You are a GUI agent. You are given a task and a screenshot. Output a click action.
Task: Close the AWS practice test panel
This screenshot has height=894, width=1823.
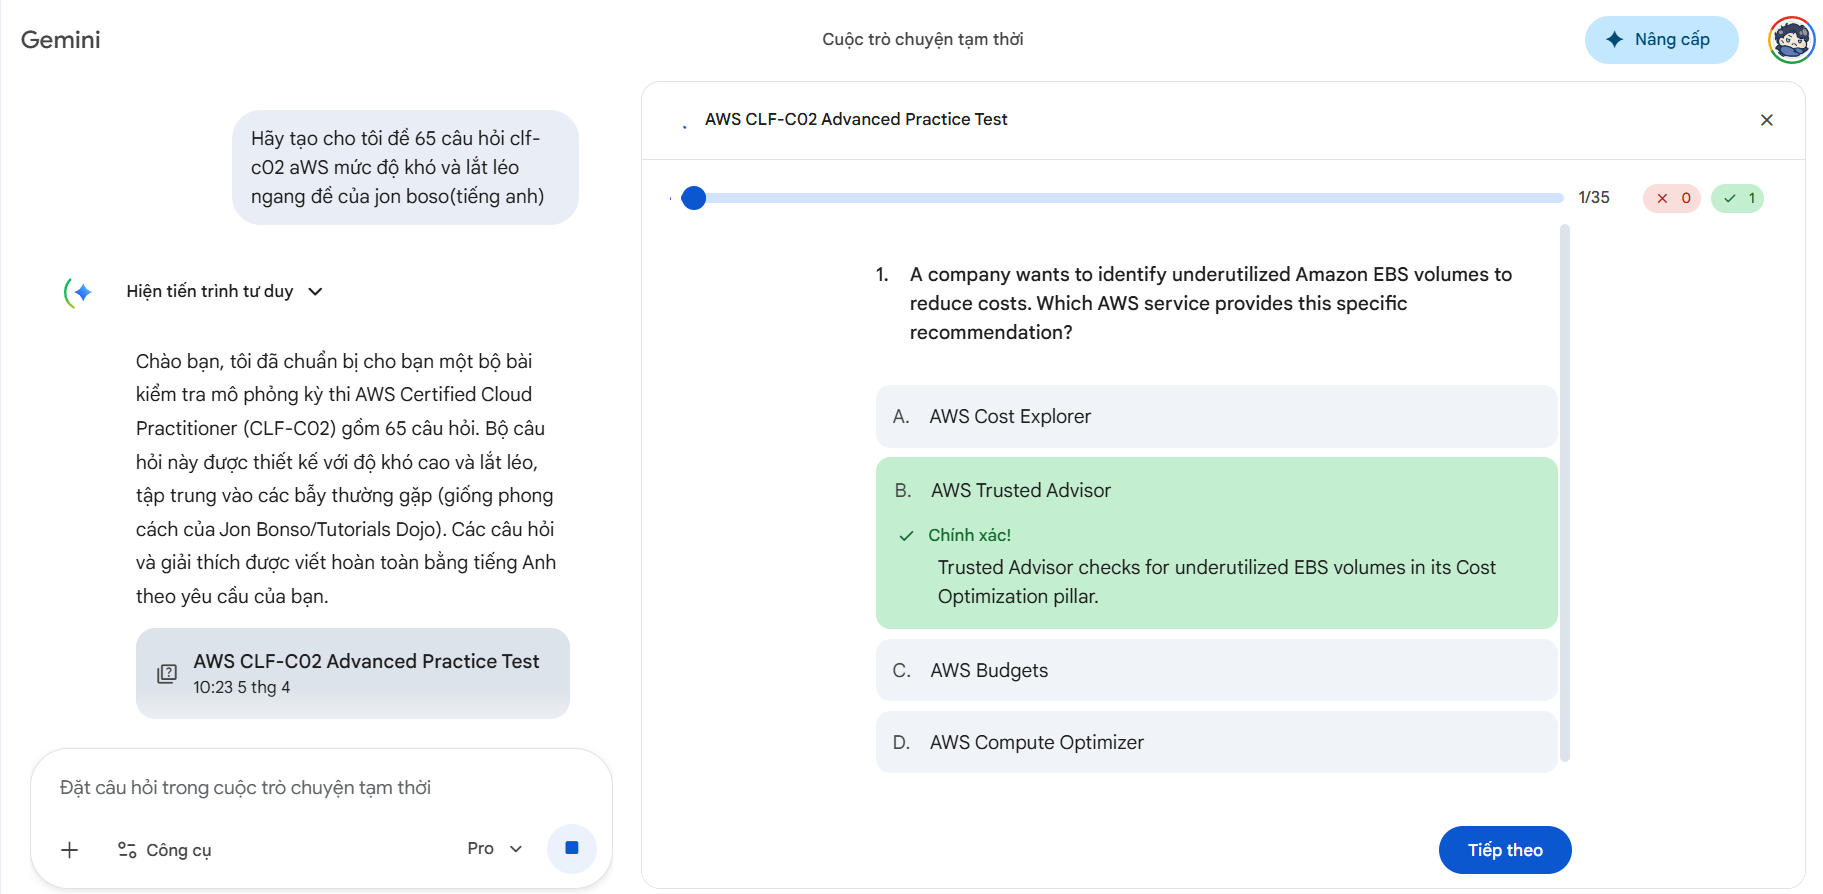point(1766,120)
